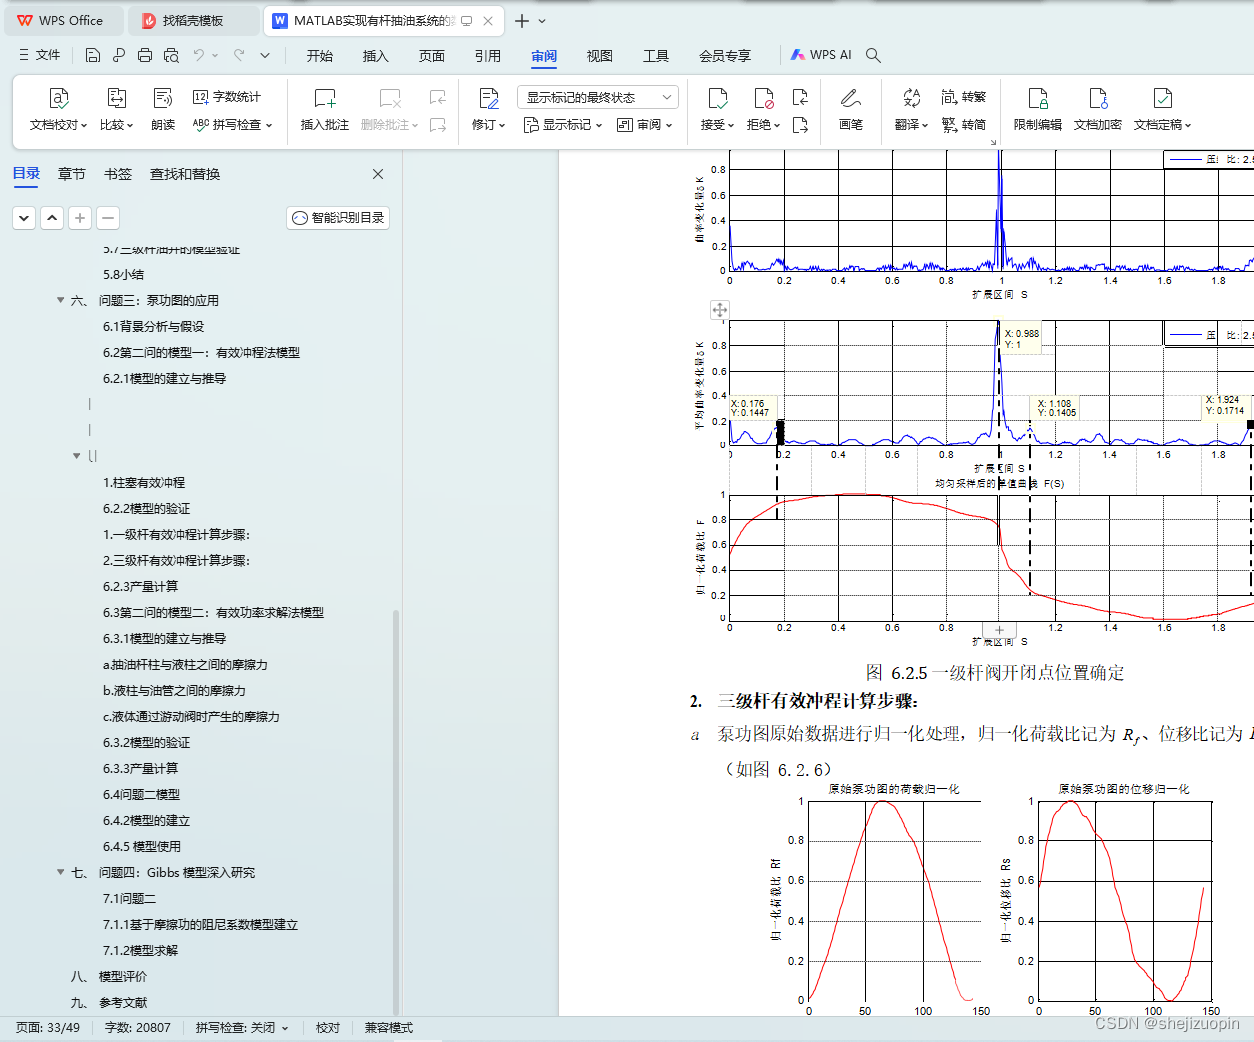Click the undo arrow icon

(x=198, y=55)
